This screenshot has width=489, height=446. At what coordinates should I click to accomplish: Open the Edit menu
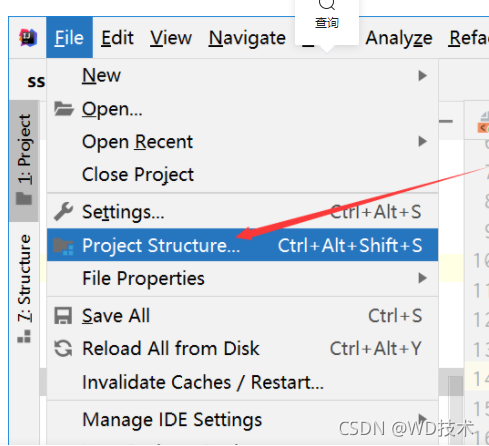click(x=117, y=38)
